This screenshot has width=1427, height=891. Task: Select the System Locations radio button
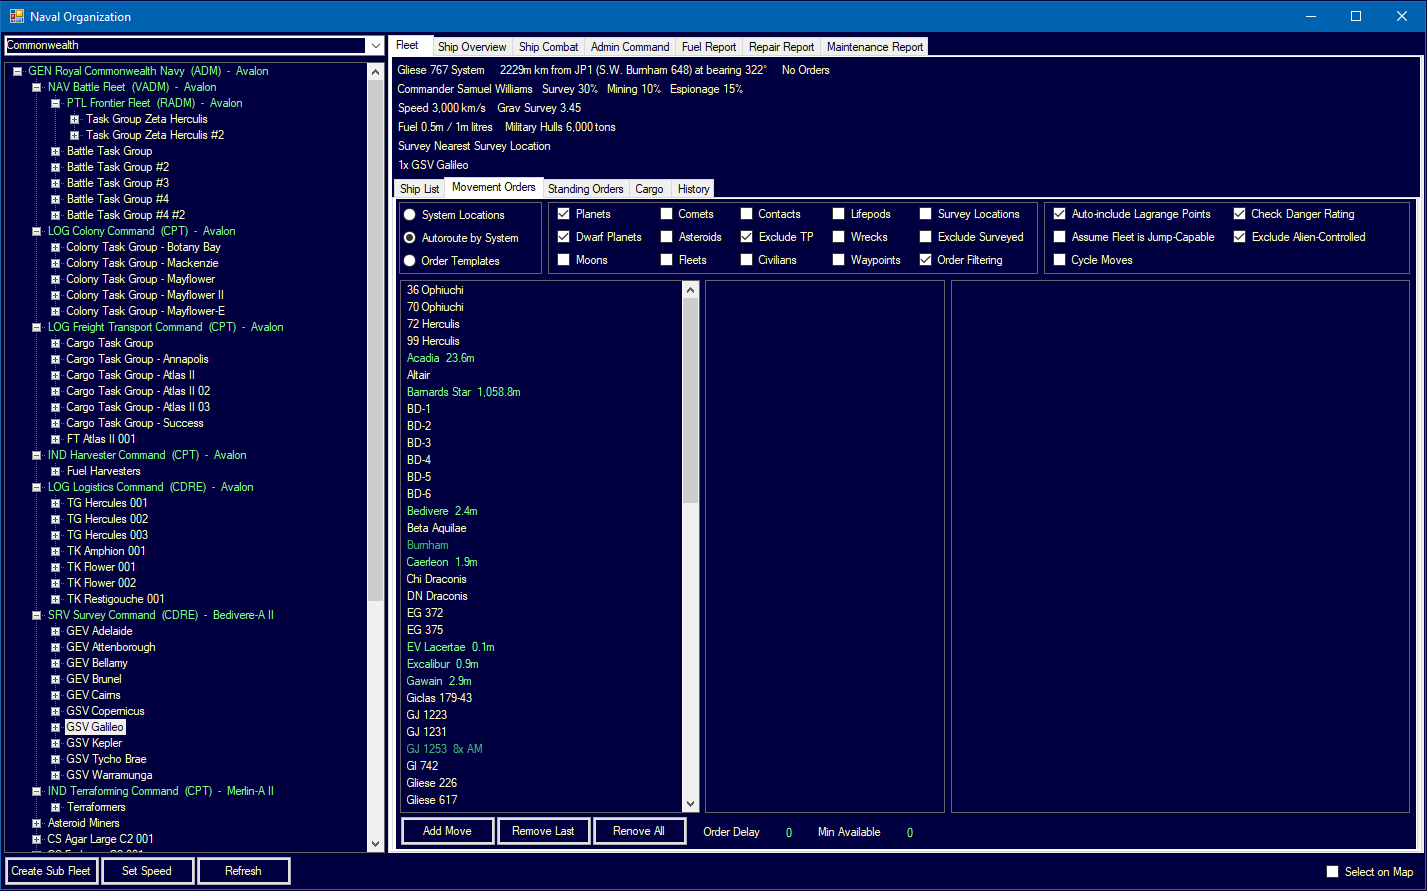(410, 215)
